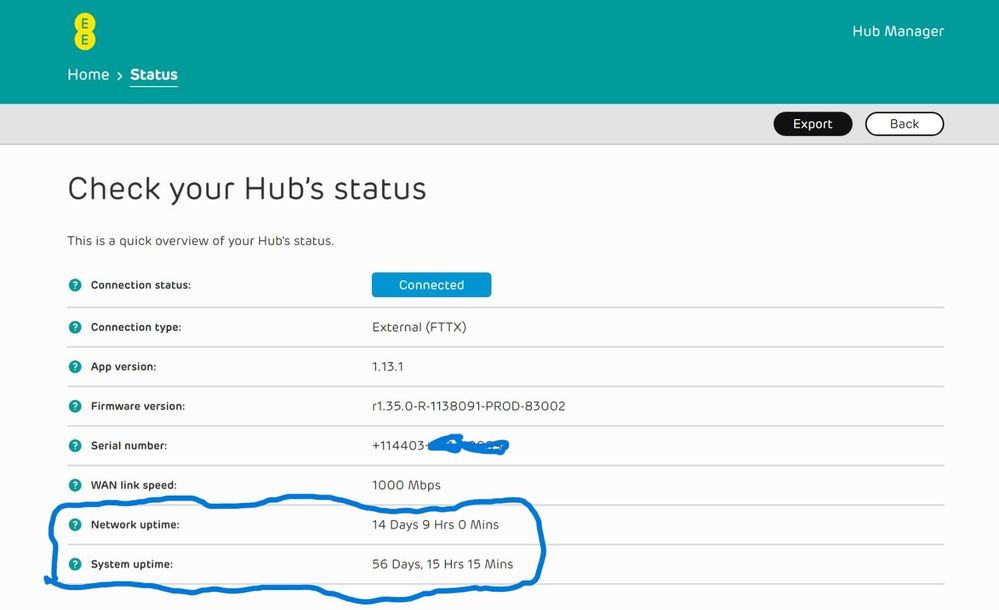
Task: Click the Connection status label
Action: tap(141, 285)
